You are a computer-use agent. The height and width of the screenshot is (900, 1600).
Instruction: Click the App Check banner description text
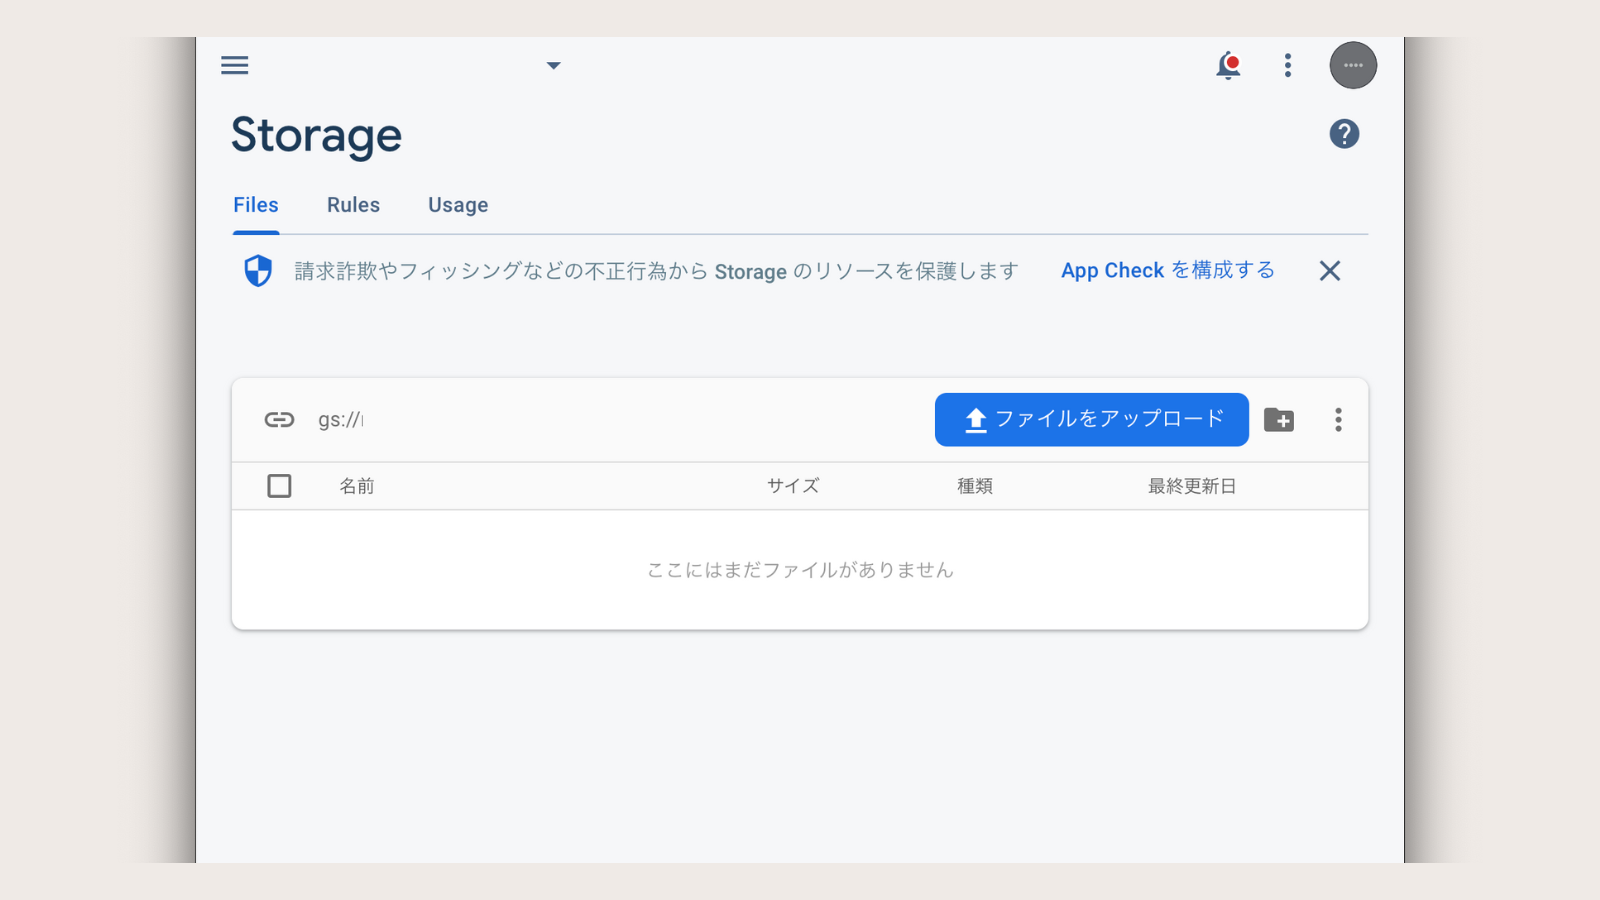click(x=656, y=271)
